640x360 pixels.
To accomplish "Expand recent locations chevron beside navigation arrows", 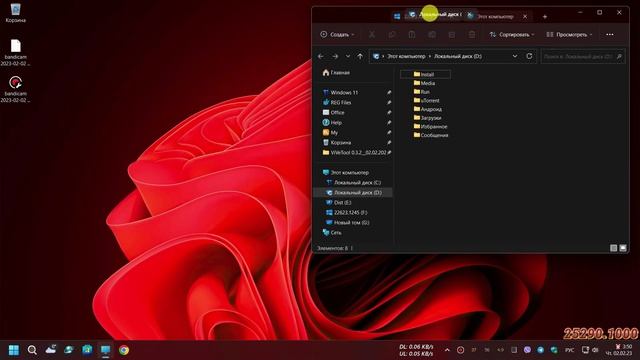I will [348, 56].
